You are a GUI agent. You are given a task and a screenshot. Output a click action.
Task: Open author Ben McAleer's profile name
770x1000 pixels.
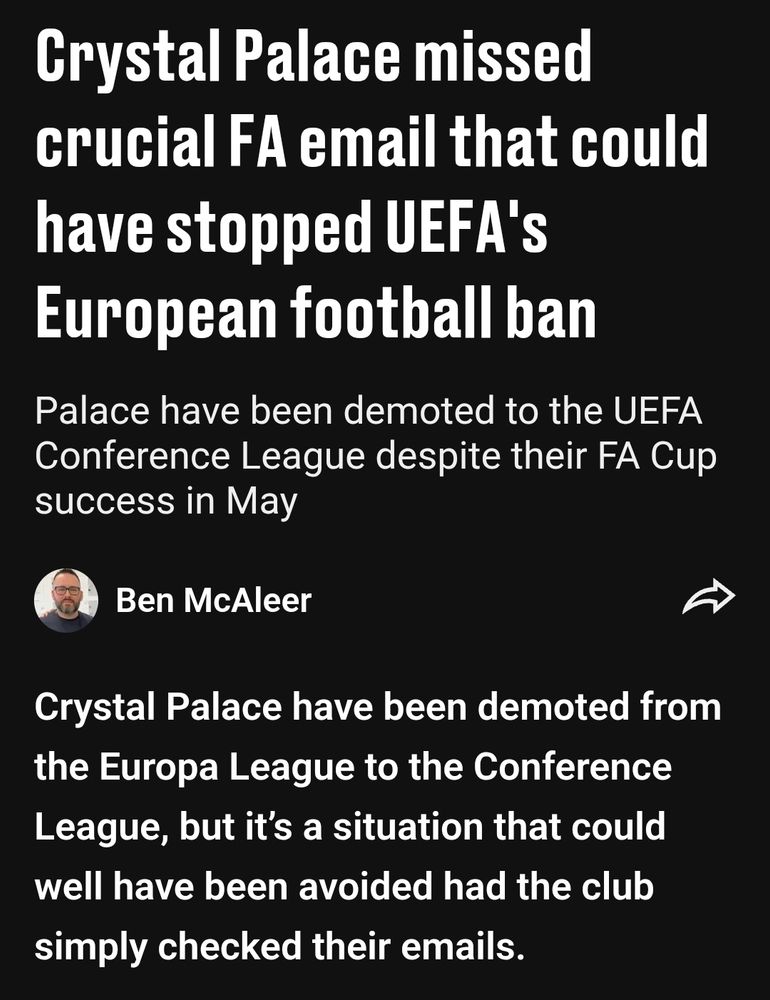(x=213, y=600)
